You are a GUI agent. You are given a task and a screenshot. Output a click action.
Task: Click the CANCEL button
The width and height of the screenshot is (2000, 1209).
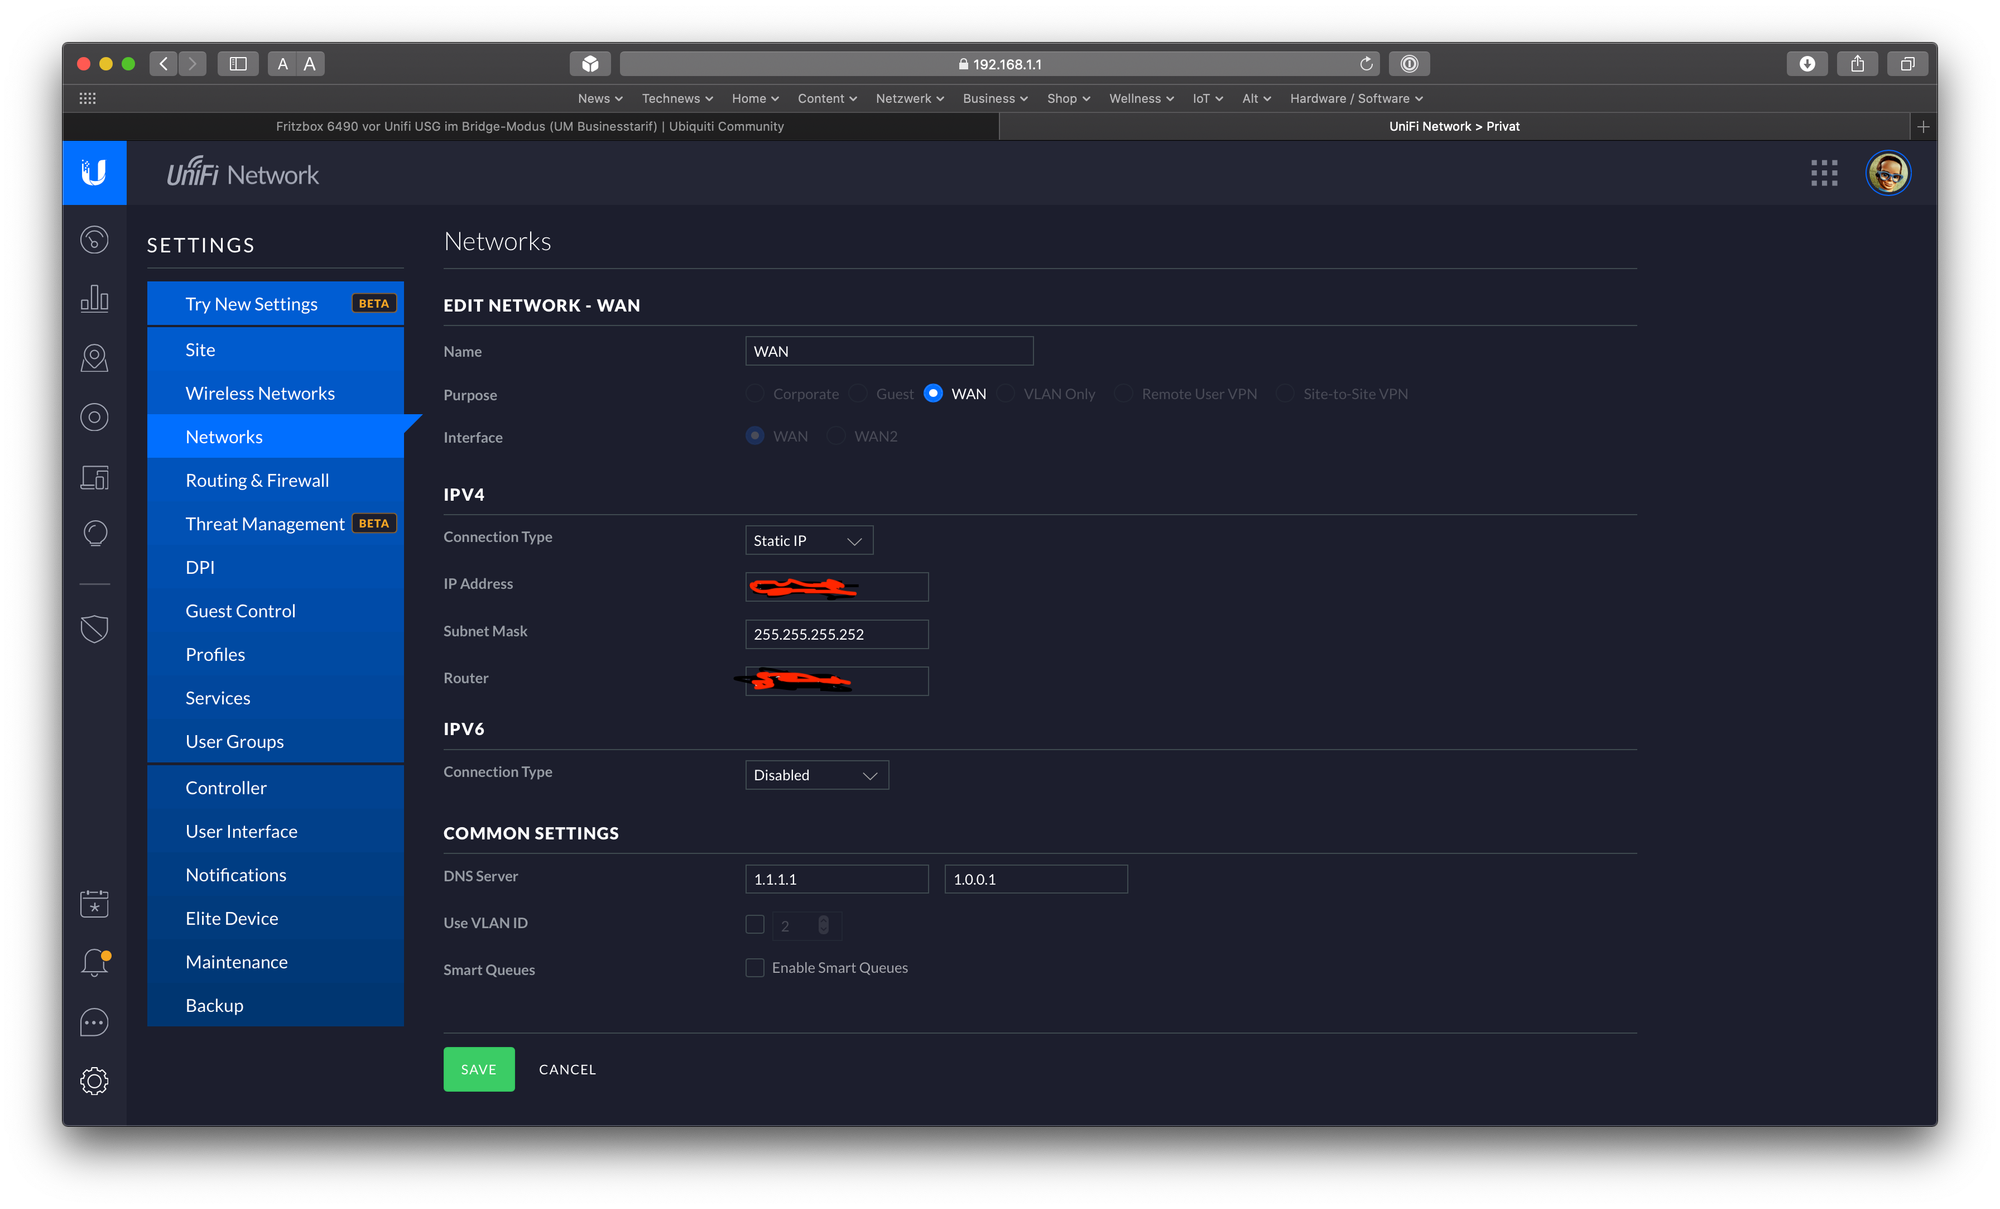tap(567, 1069)
